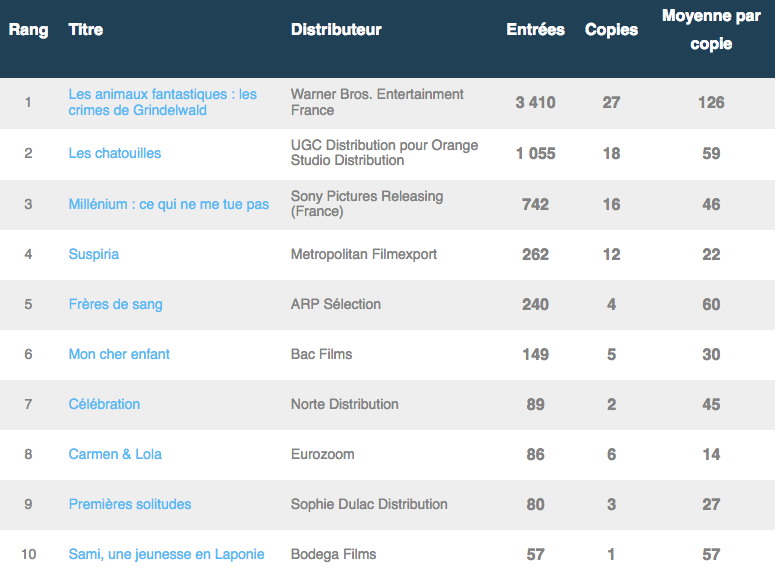The width and height of the screenshot is (775, 579).
Task: Click the Célébration film link
Action: click(x=104, y=404)
